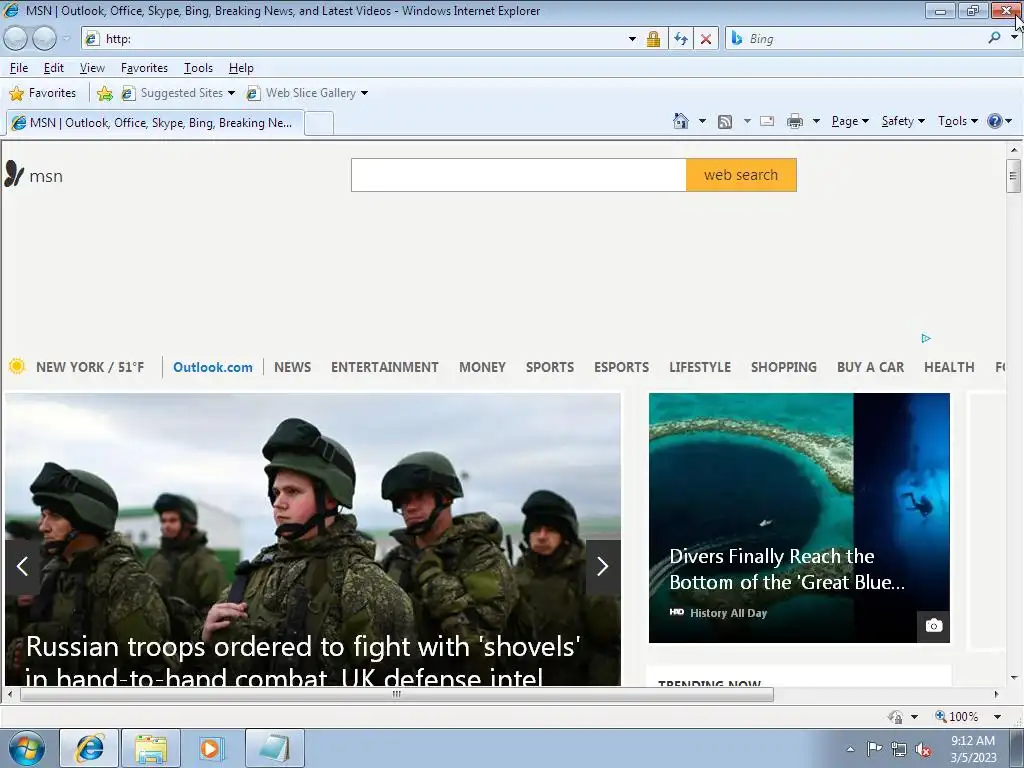
Task: Click the Refresh page icon
Action: tap(680, 39)
